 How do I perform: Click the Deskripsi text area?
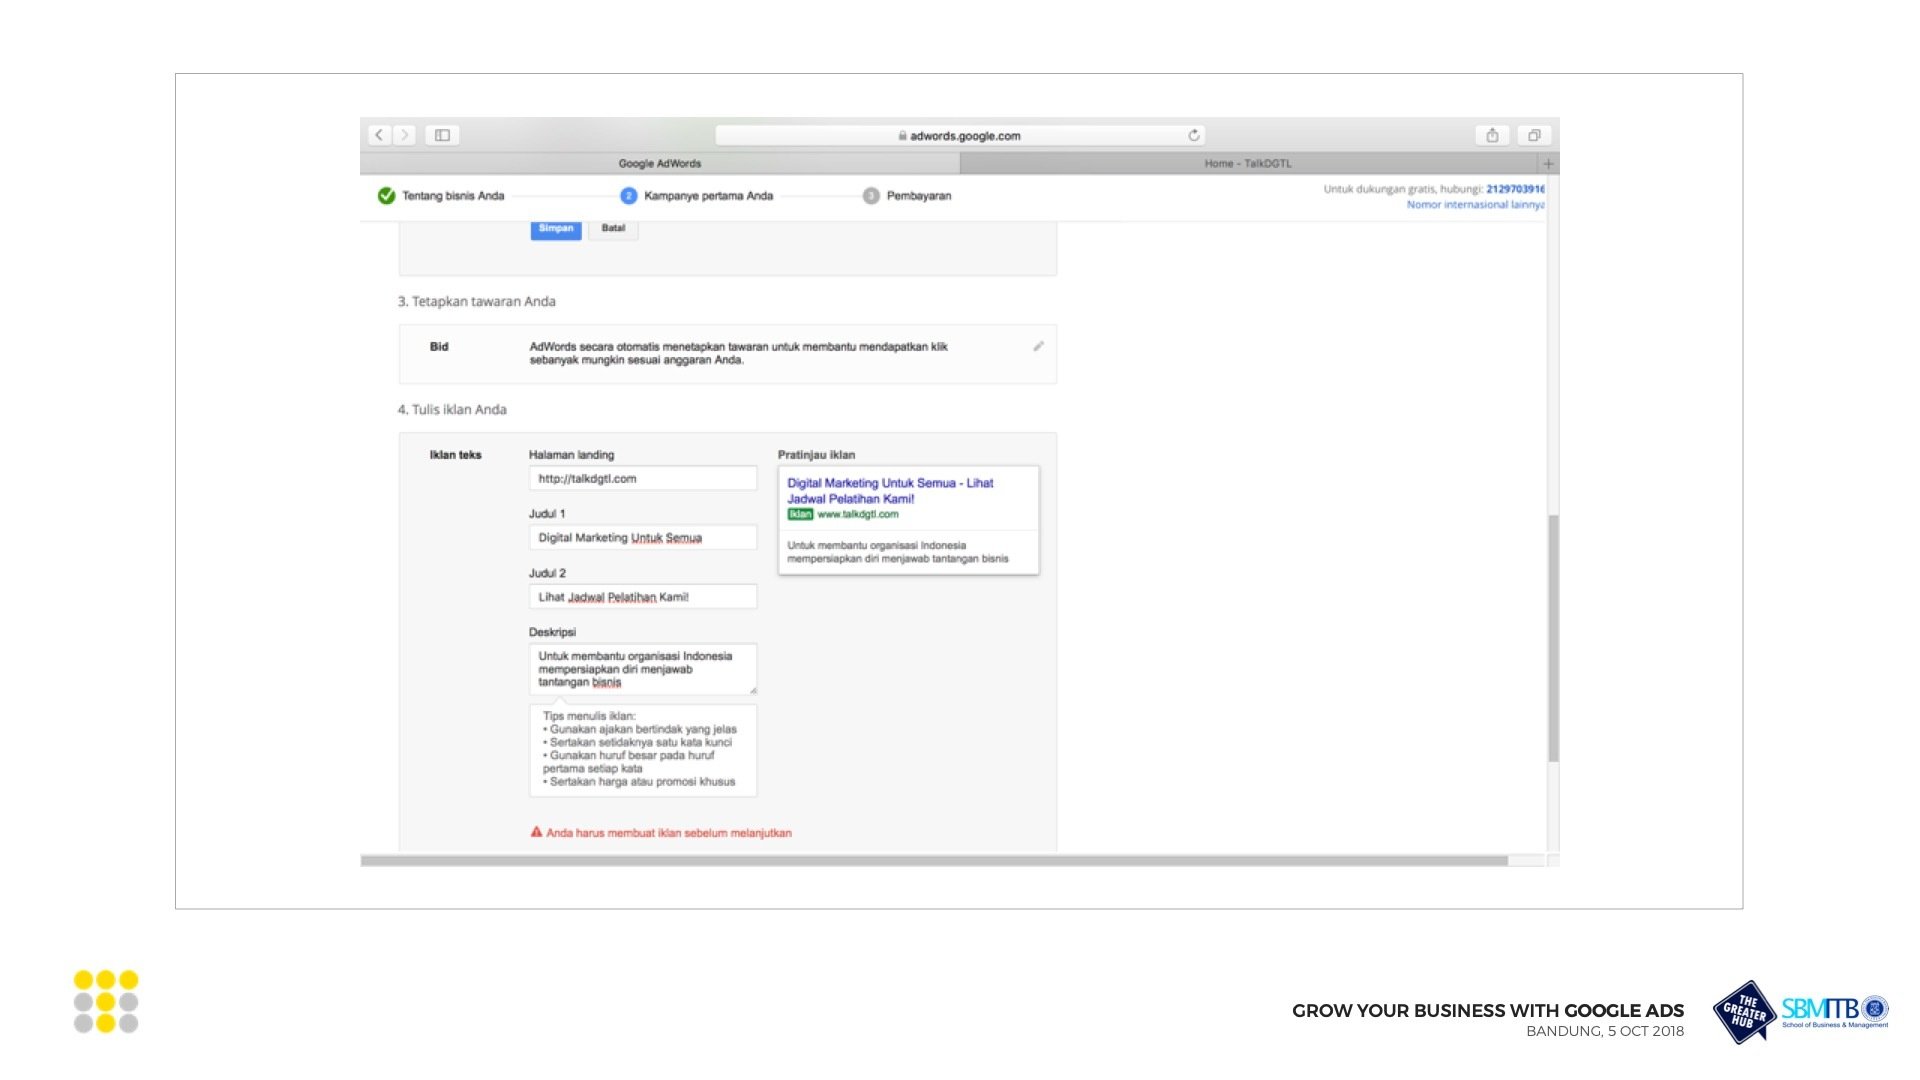642,669
